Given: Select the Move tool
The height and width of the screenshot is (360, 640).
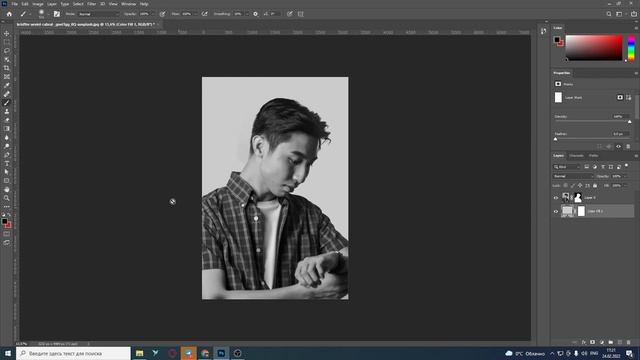Looking at the screenshot, I should pos(7,33).
